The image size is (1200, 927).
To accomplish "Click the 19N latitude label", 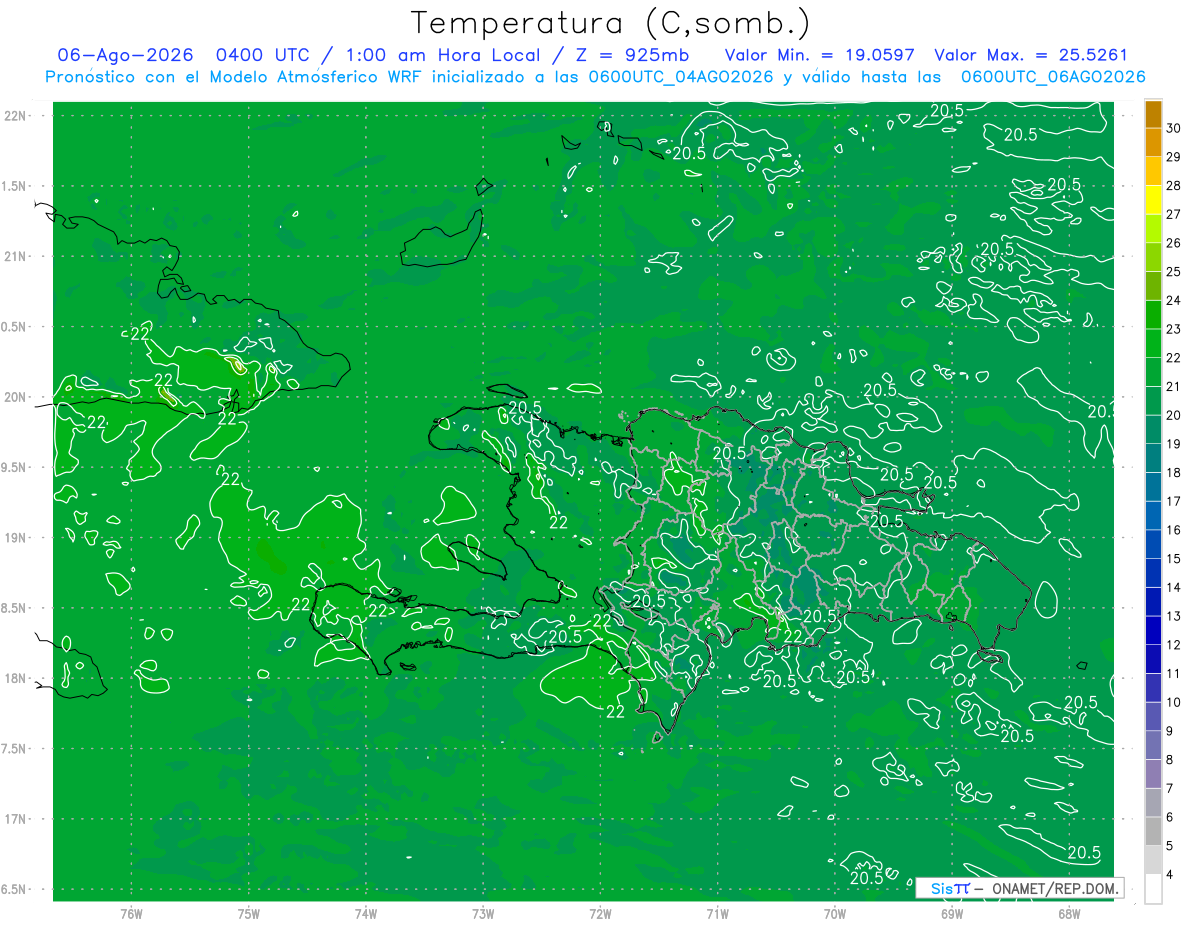I will 17,537.
